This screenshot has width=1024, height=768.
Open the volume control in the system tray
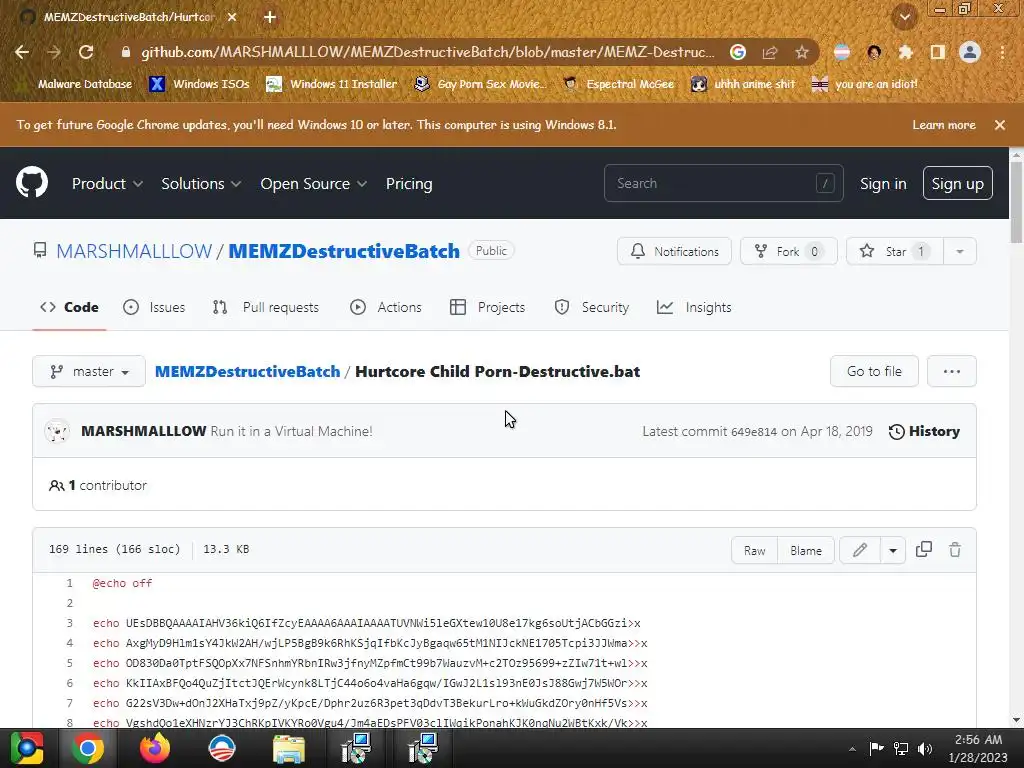point(925,748)
